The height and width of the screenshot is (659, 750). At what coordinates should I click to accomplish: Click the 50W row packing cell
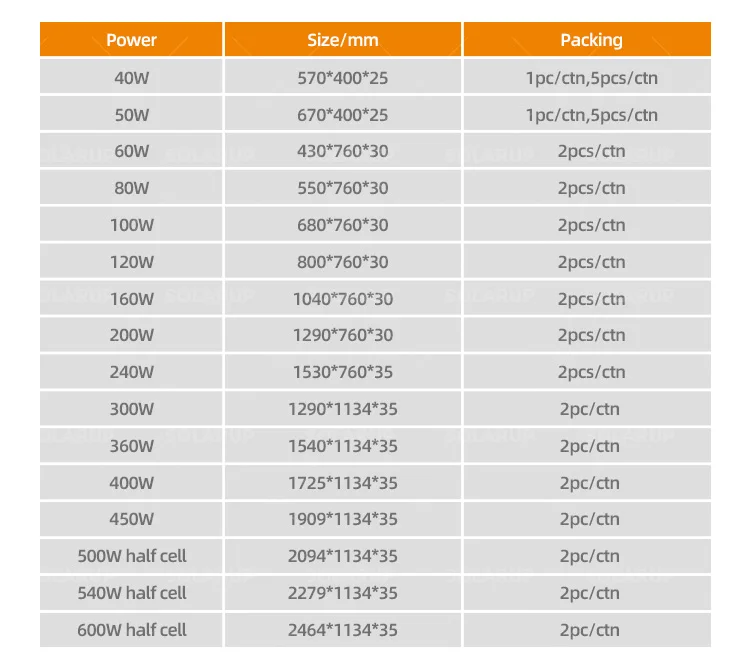click(591, 115)
